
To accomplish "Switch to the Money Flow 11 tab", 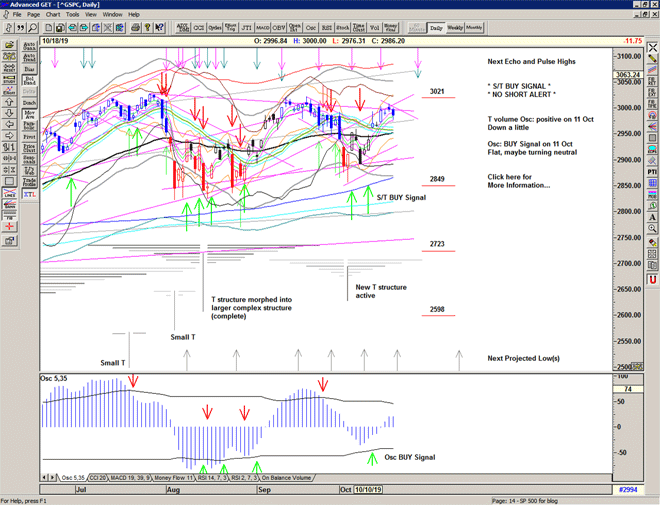I will tap(173, 478).
